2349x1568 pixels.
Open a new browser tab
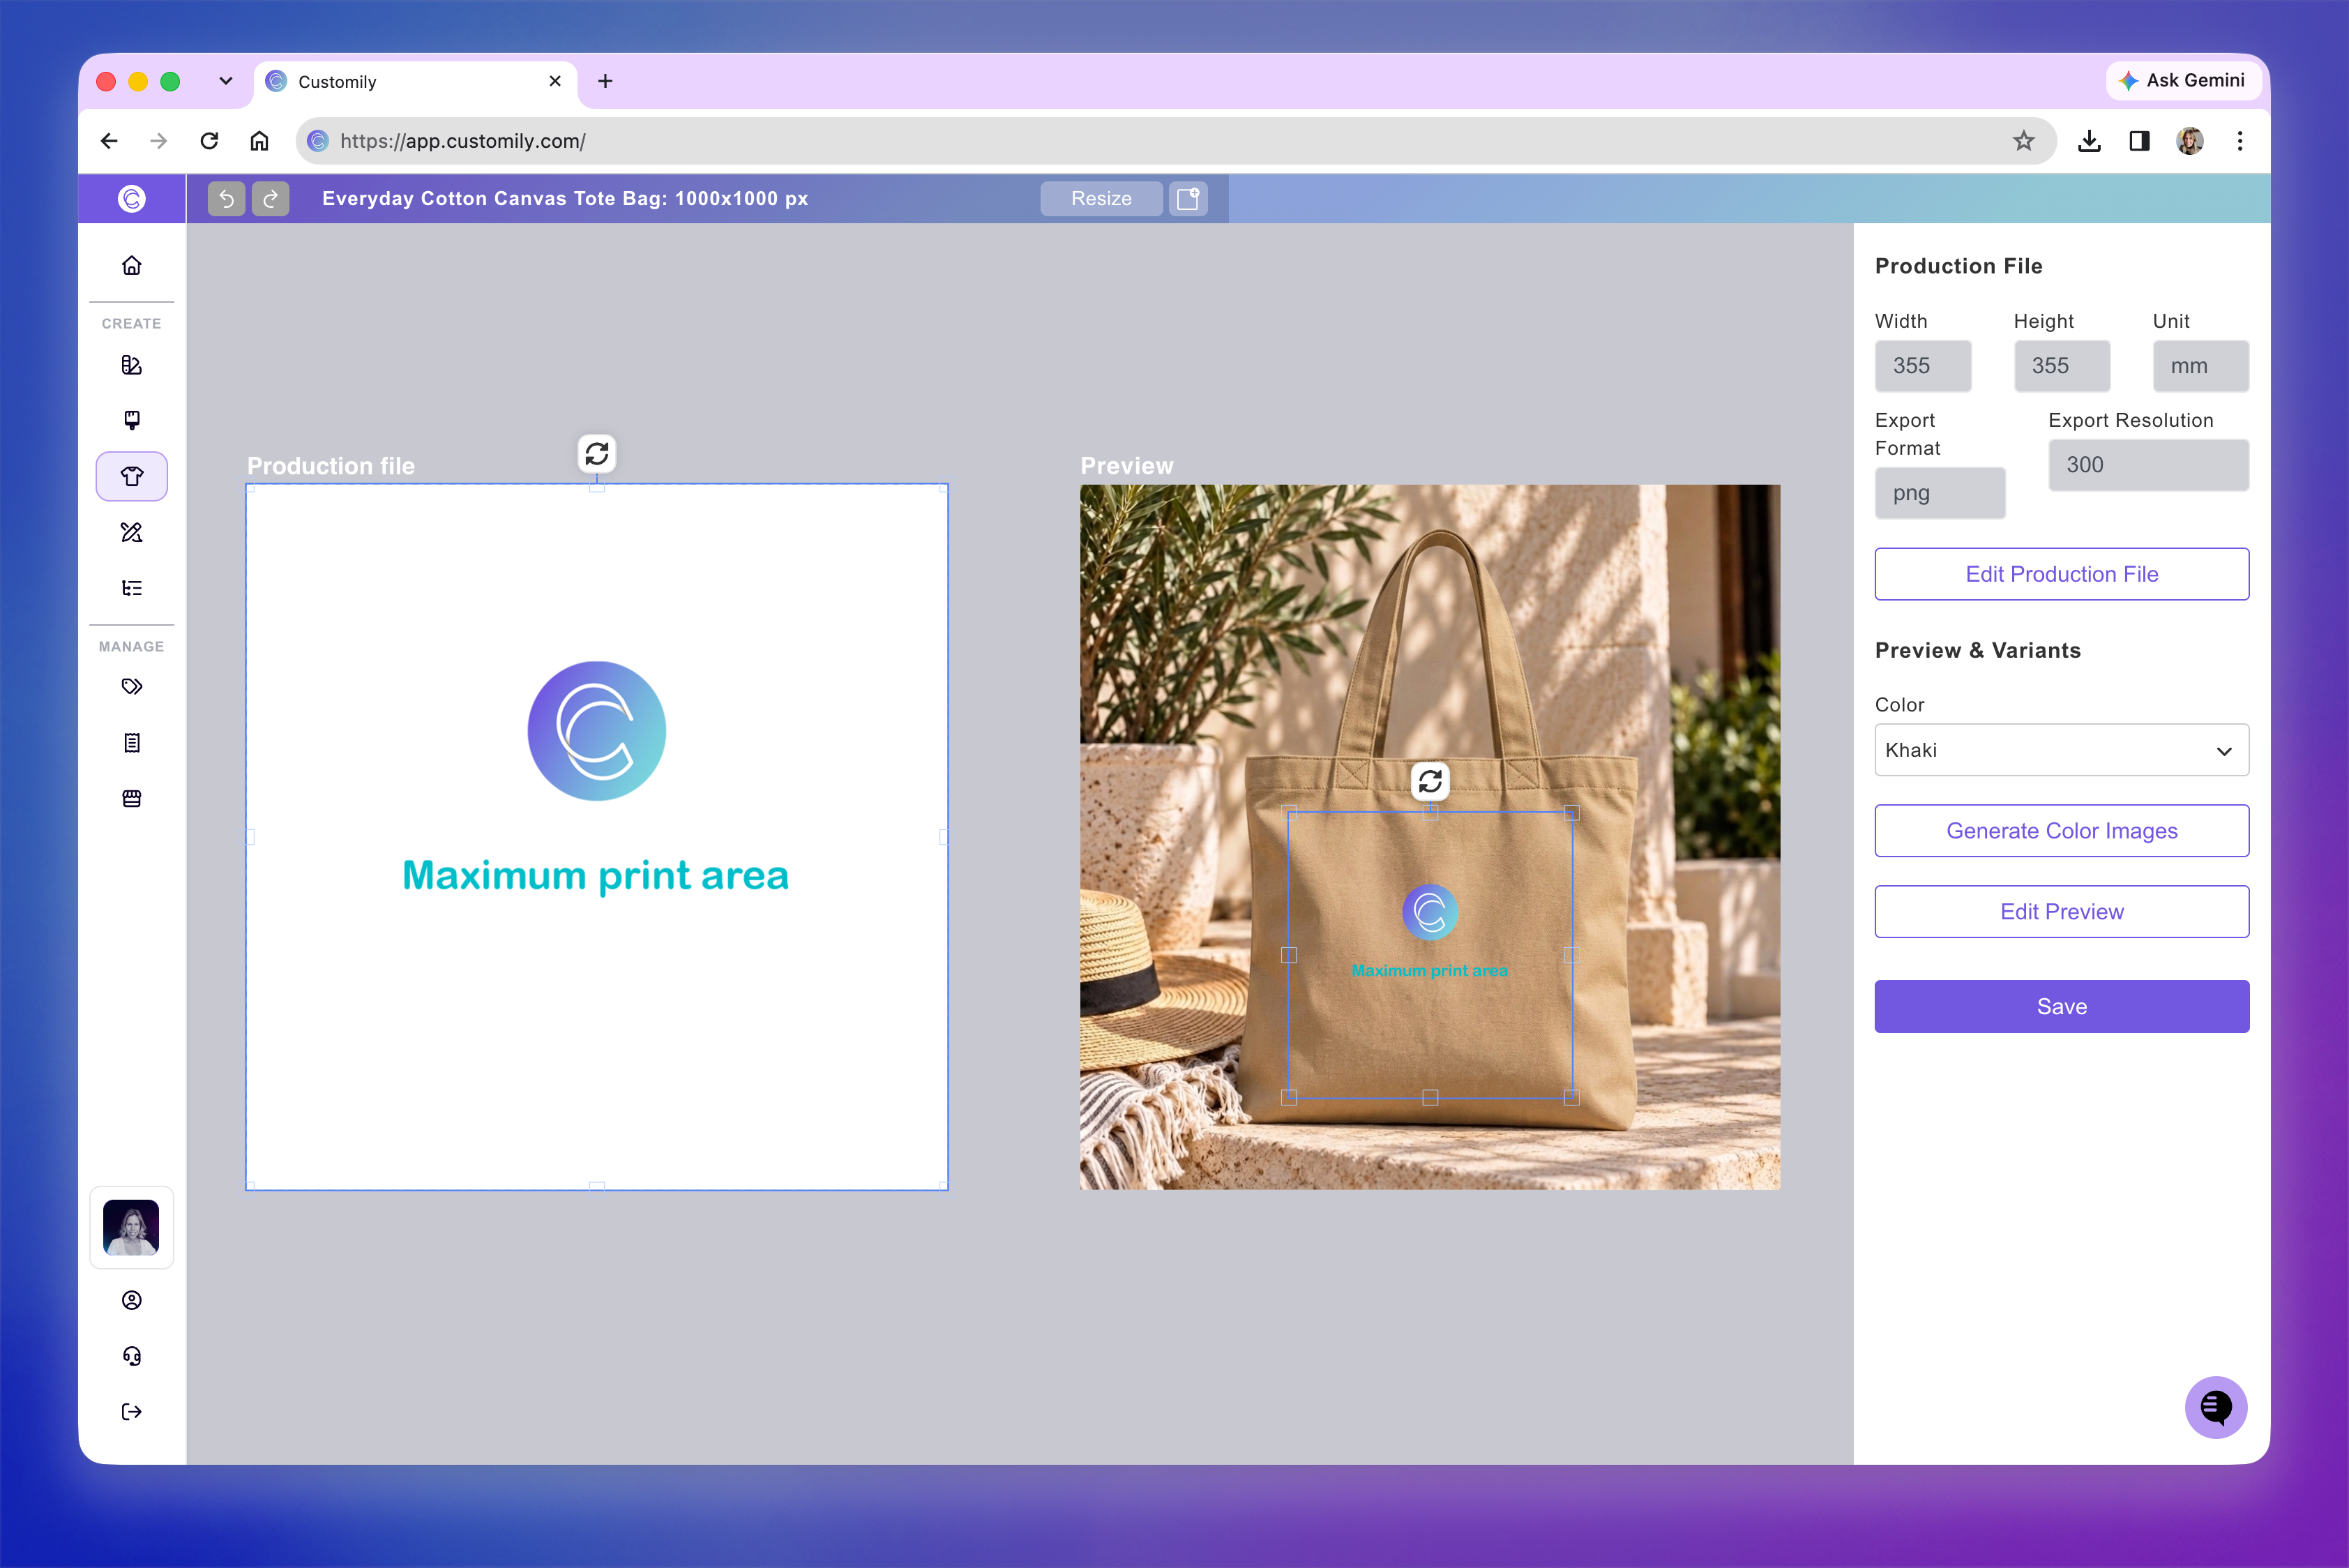click(605, 81)
